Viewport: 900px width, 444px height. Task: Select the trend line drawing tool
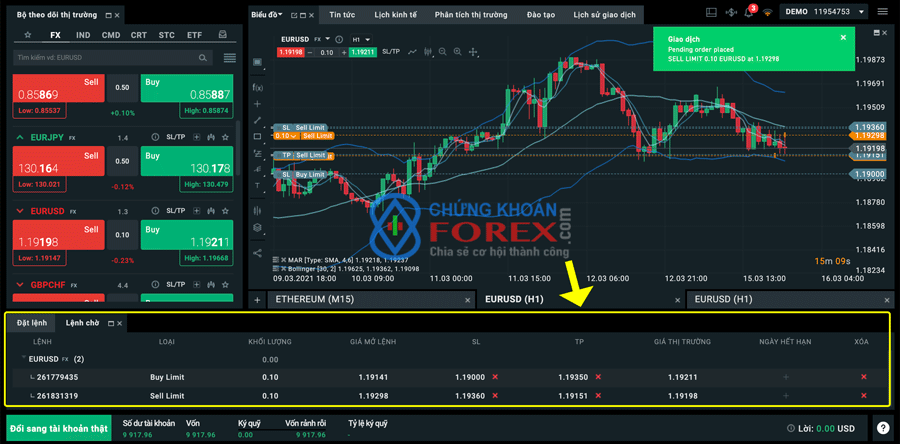257,120
